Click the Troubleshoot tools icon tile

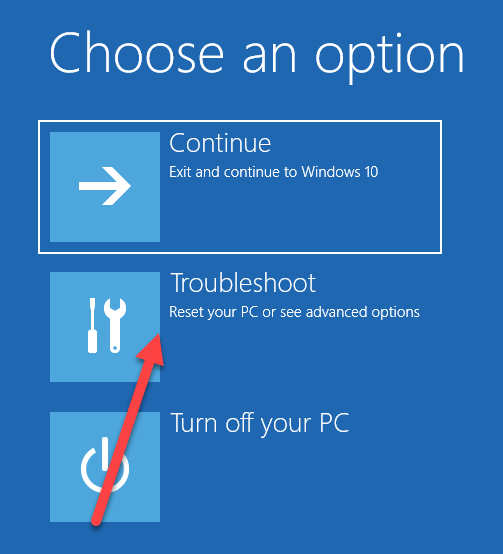click(105, 327)
